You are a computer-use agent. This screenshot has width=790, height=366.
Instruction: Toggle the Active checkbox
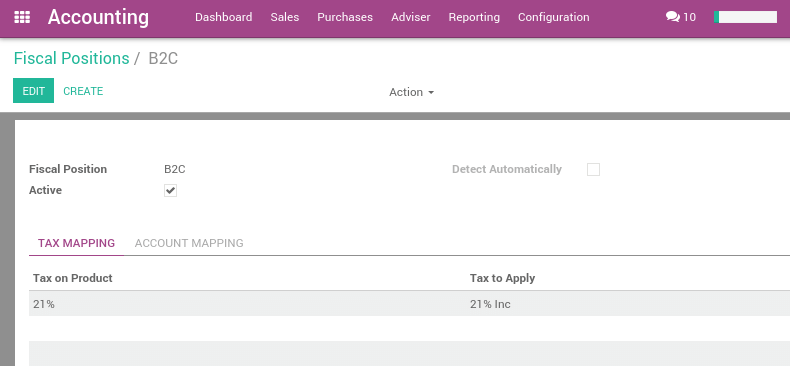(170, 191)
